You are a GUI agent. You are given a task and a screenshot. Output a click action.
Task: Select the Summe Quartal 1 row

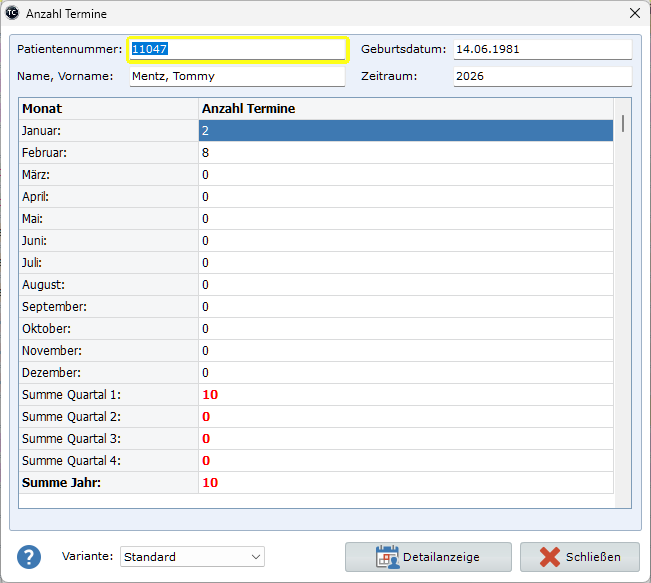(315, 395)
